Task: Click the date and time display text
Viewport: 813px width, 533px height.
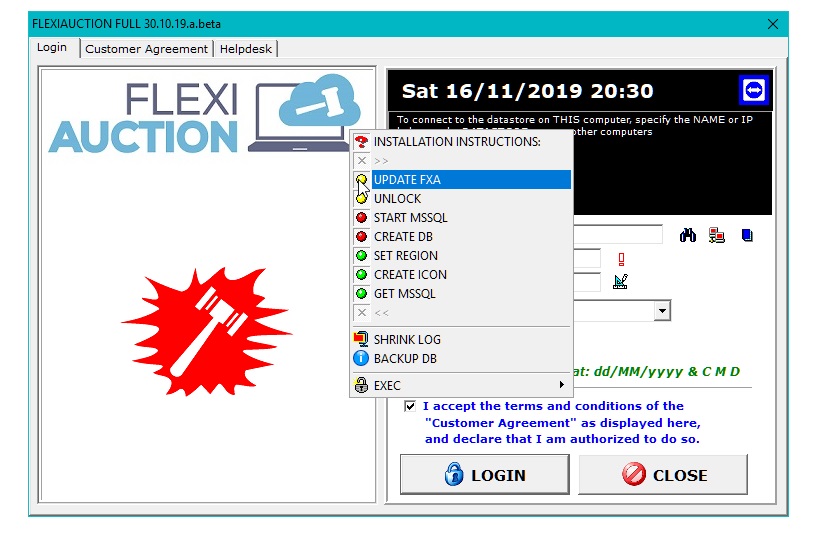Action: 527,91
